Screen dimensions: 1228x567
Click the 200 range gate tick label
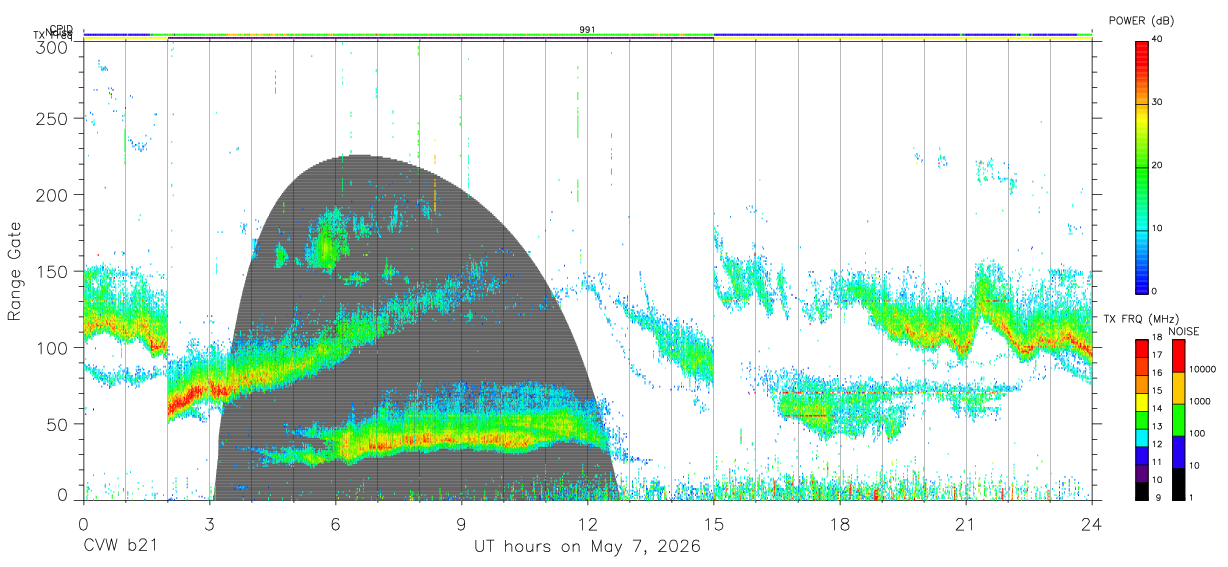52,194
